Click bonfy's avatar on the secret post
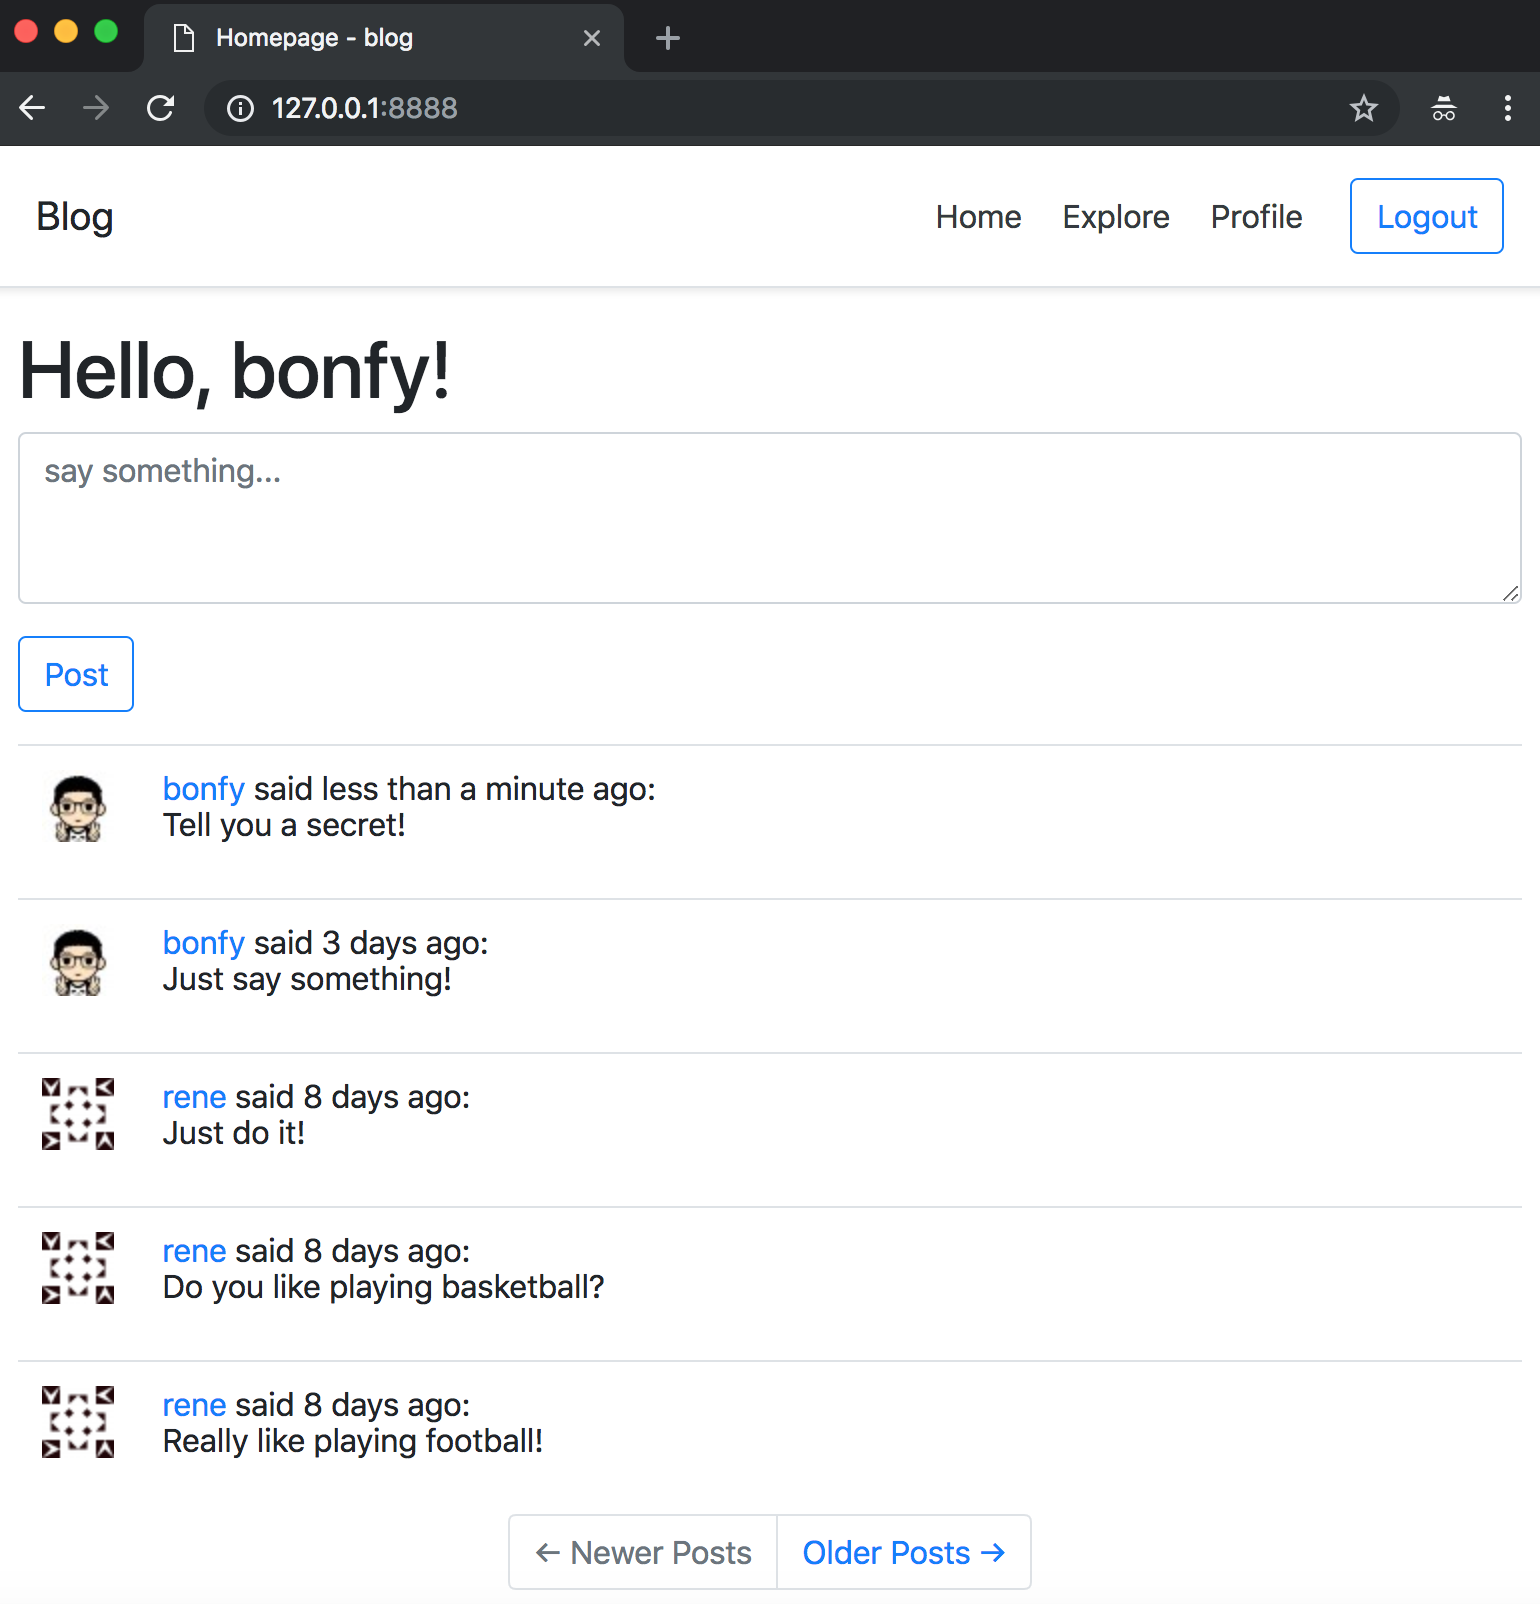 pos(78,808)
